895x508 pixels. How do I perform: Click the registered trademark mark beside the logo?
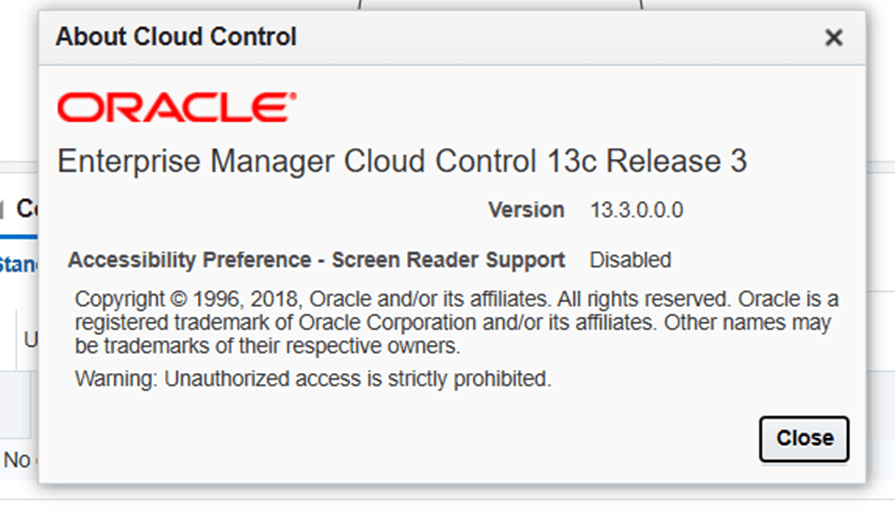pos(292,97)
